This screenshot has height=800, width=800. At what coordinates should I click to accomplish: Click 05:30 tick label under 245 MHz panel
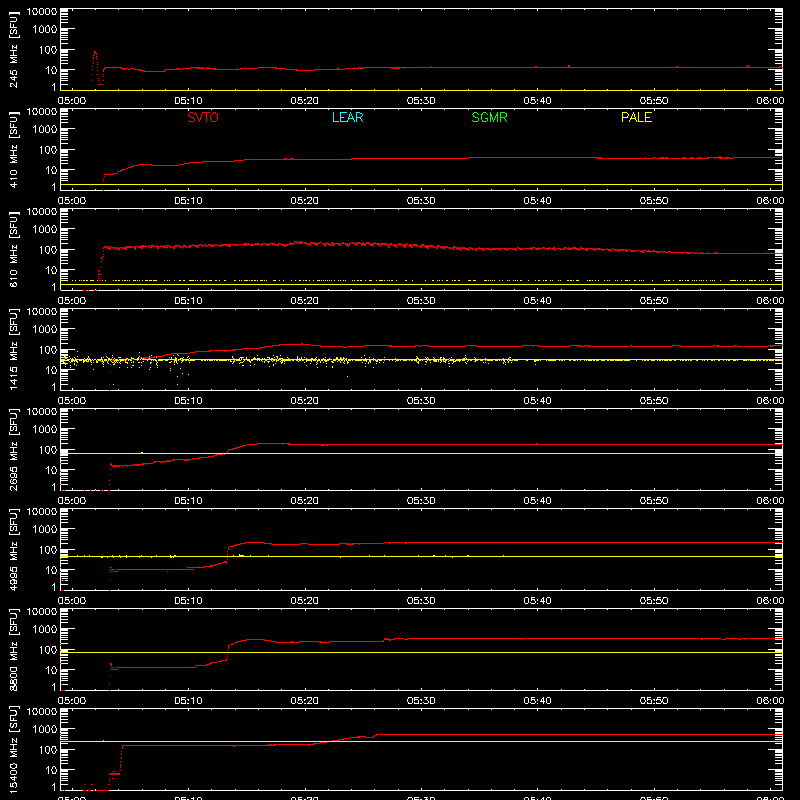421,101
